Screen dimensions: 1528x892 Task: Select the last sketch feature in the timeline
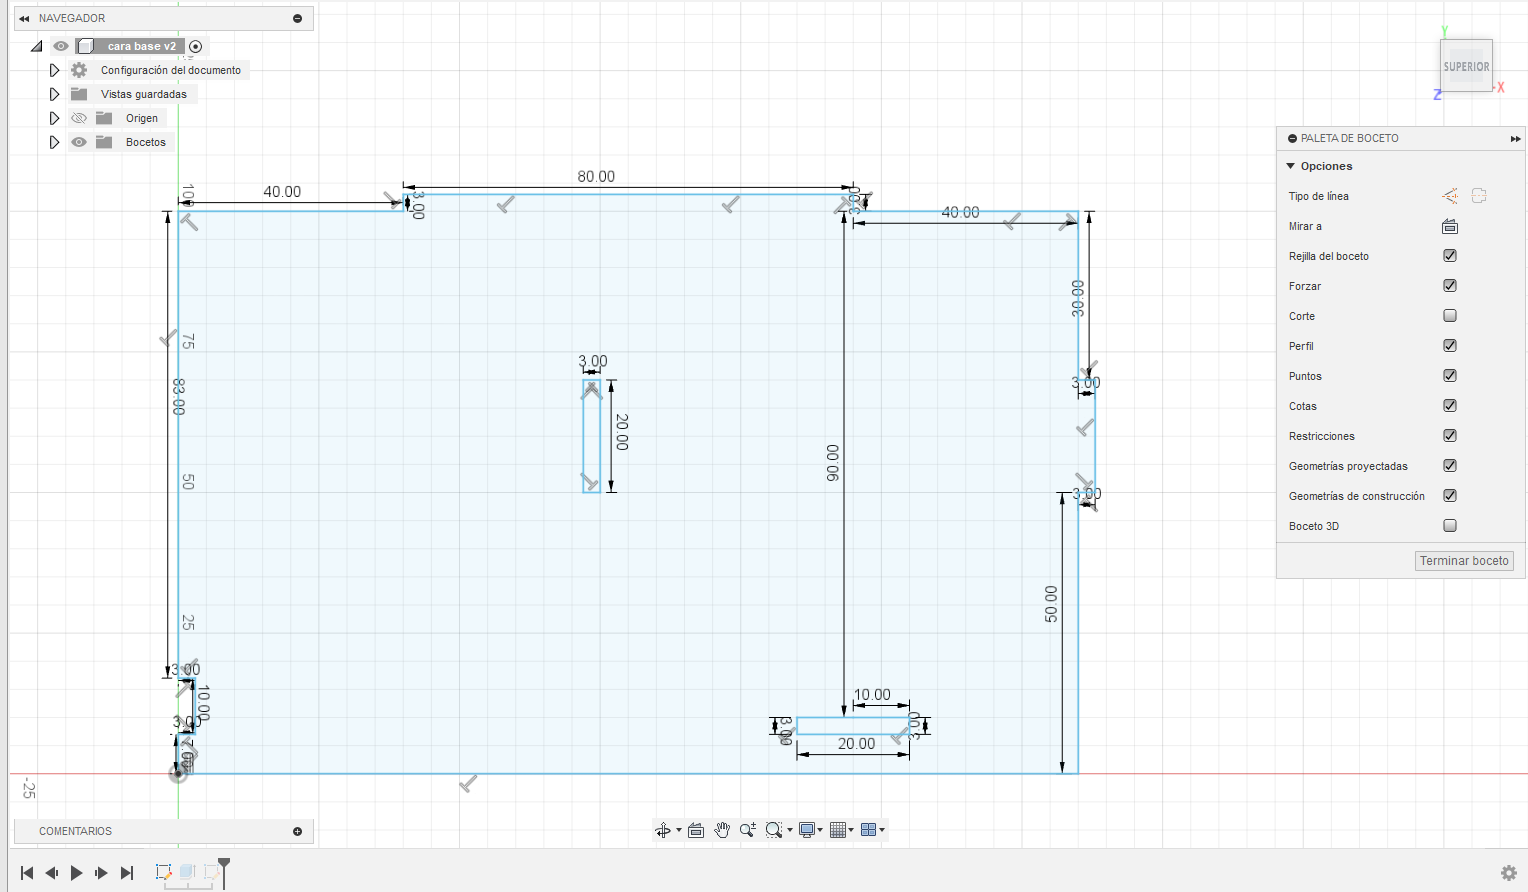(210, 872)
